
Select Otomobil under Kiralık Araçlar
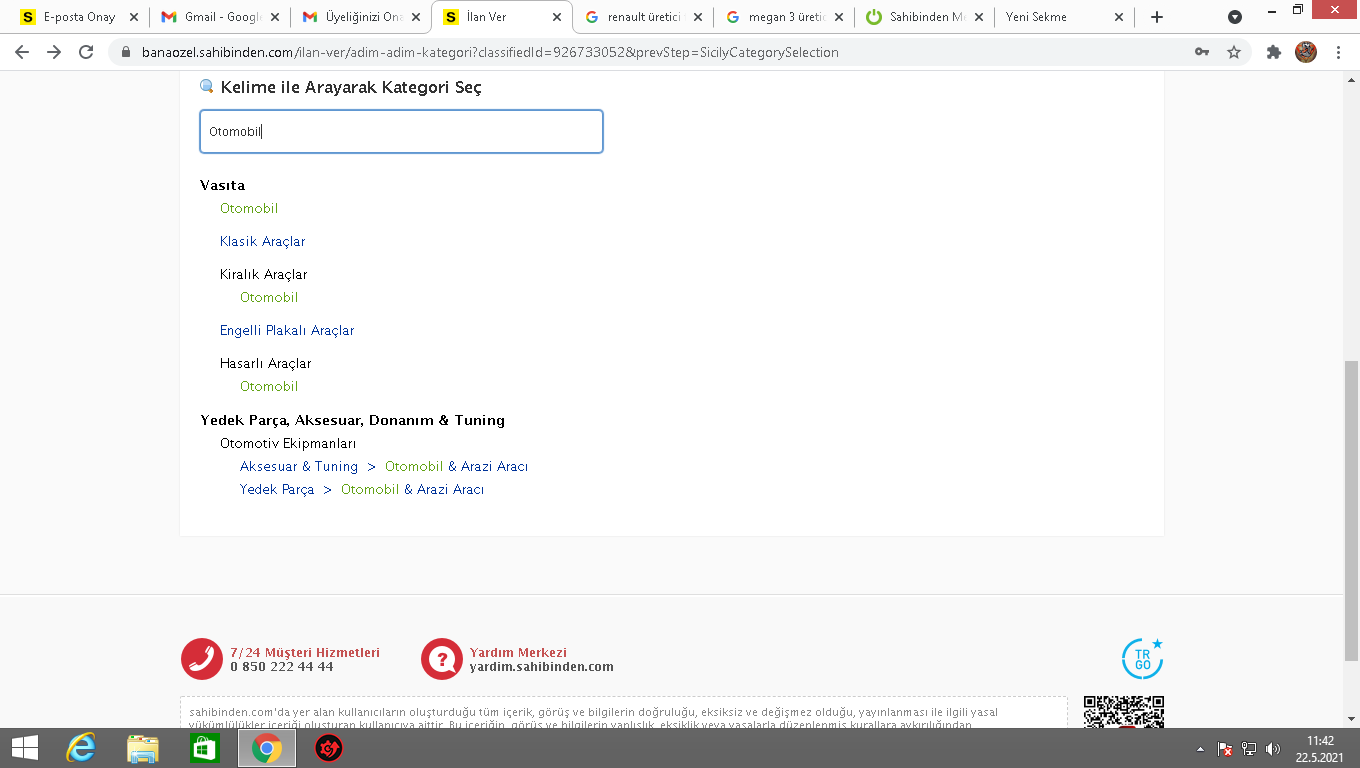coord(269,297)
